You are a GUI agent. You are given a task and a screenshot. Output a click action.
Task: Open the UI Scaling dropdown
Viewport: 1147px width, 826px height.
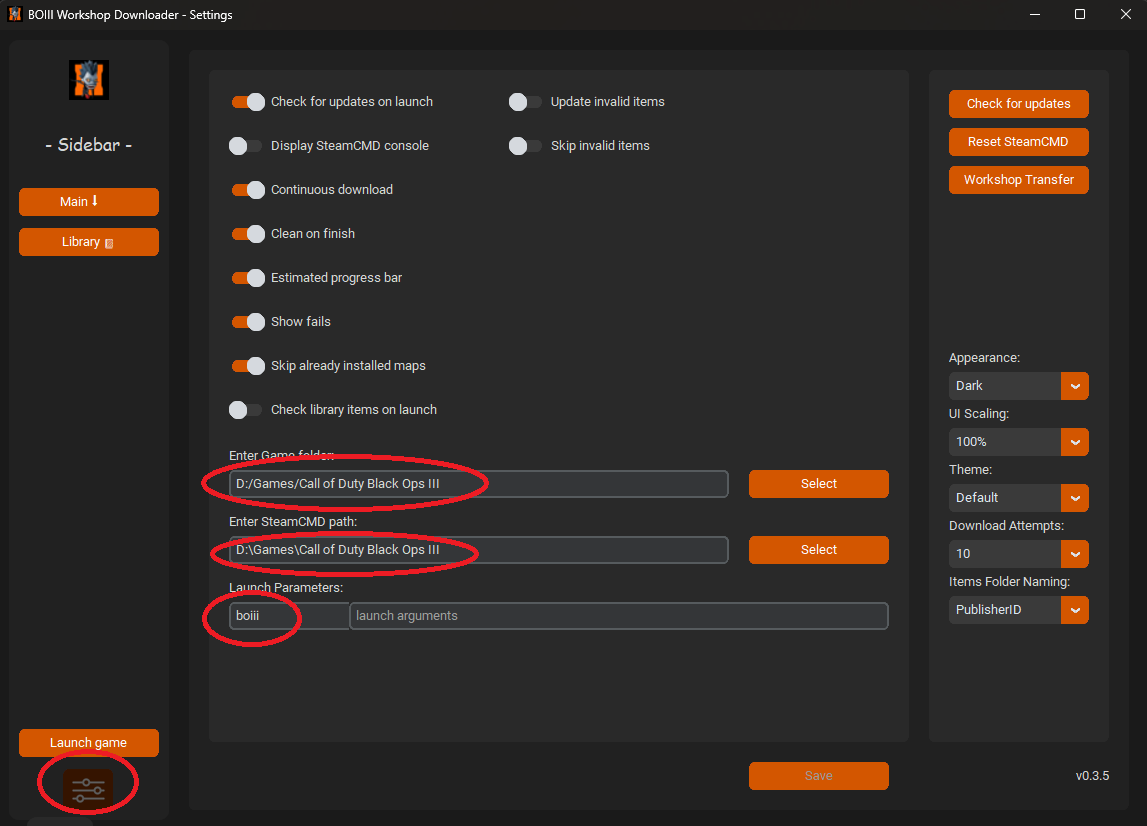(x=1074, y=442)
